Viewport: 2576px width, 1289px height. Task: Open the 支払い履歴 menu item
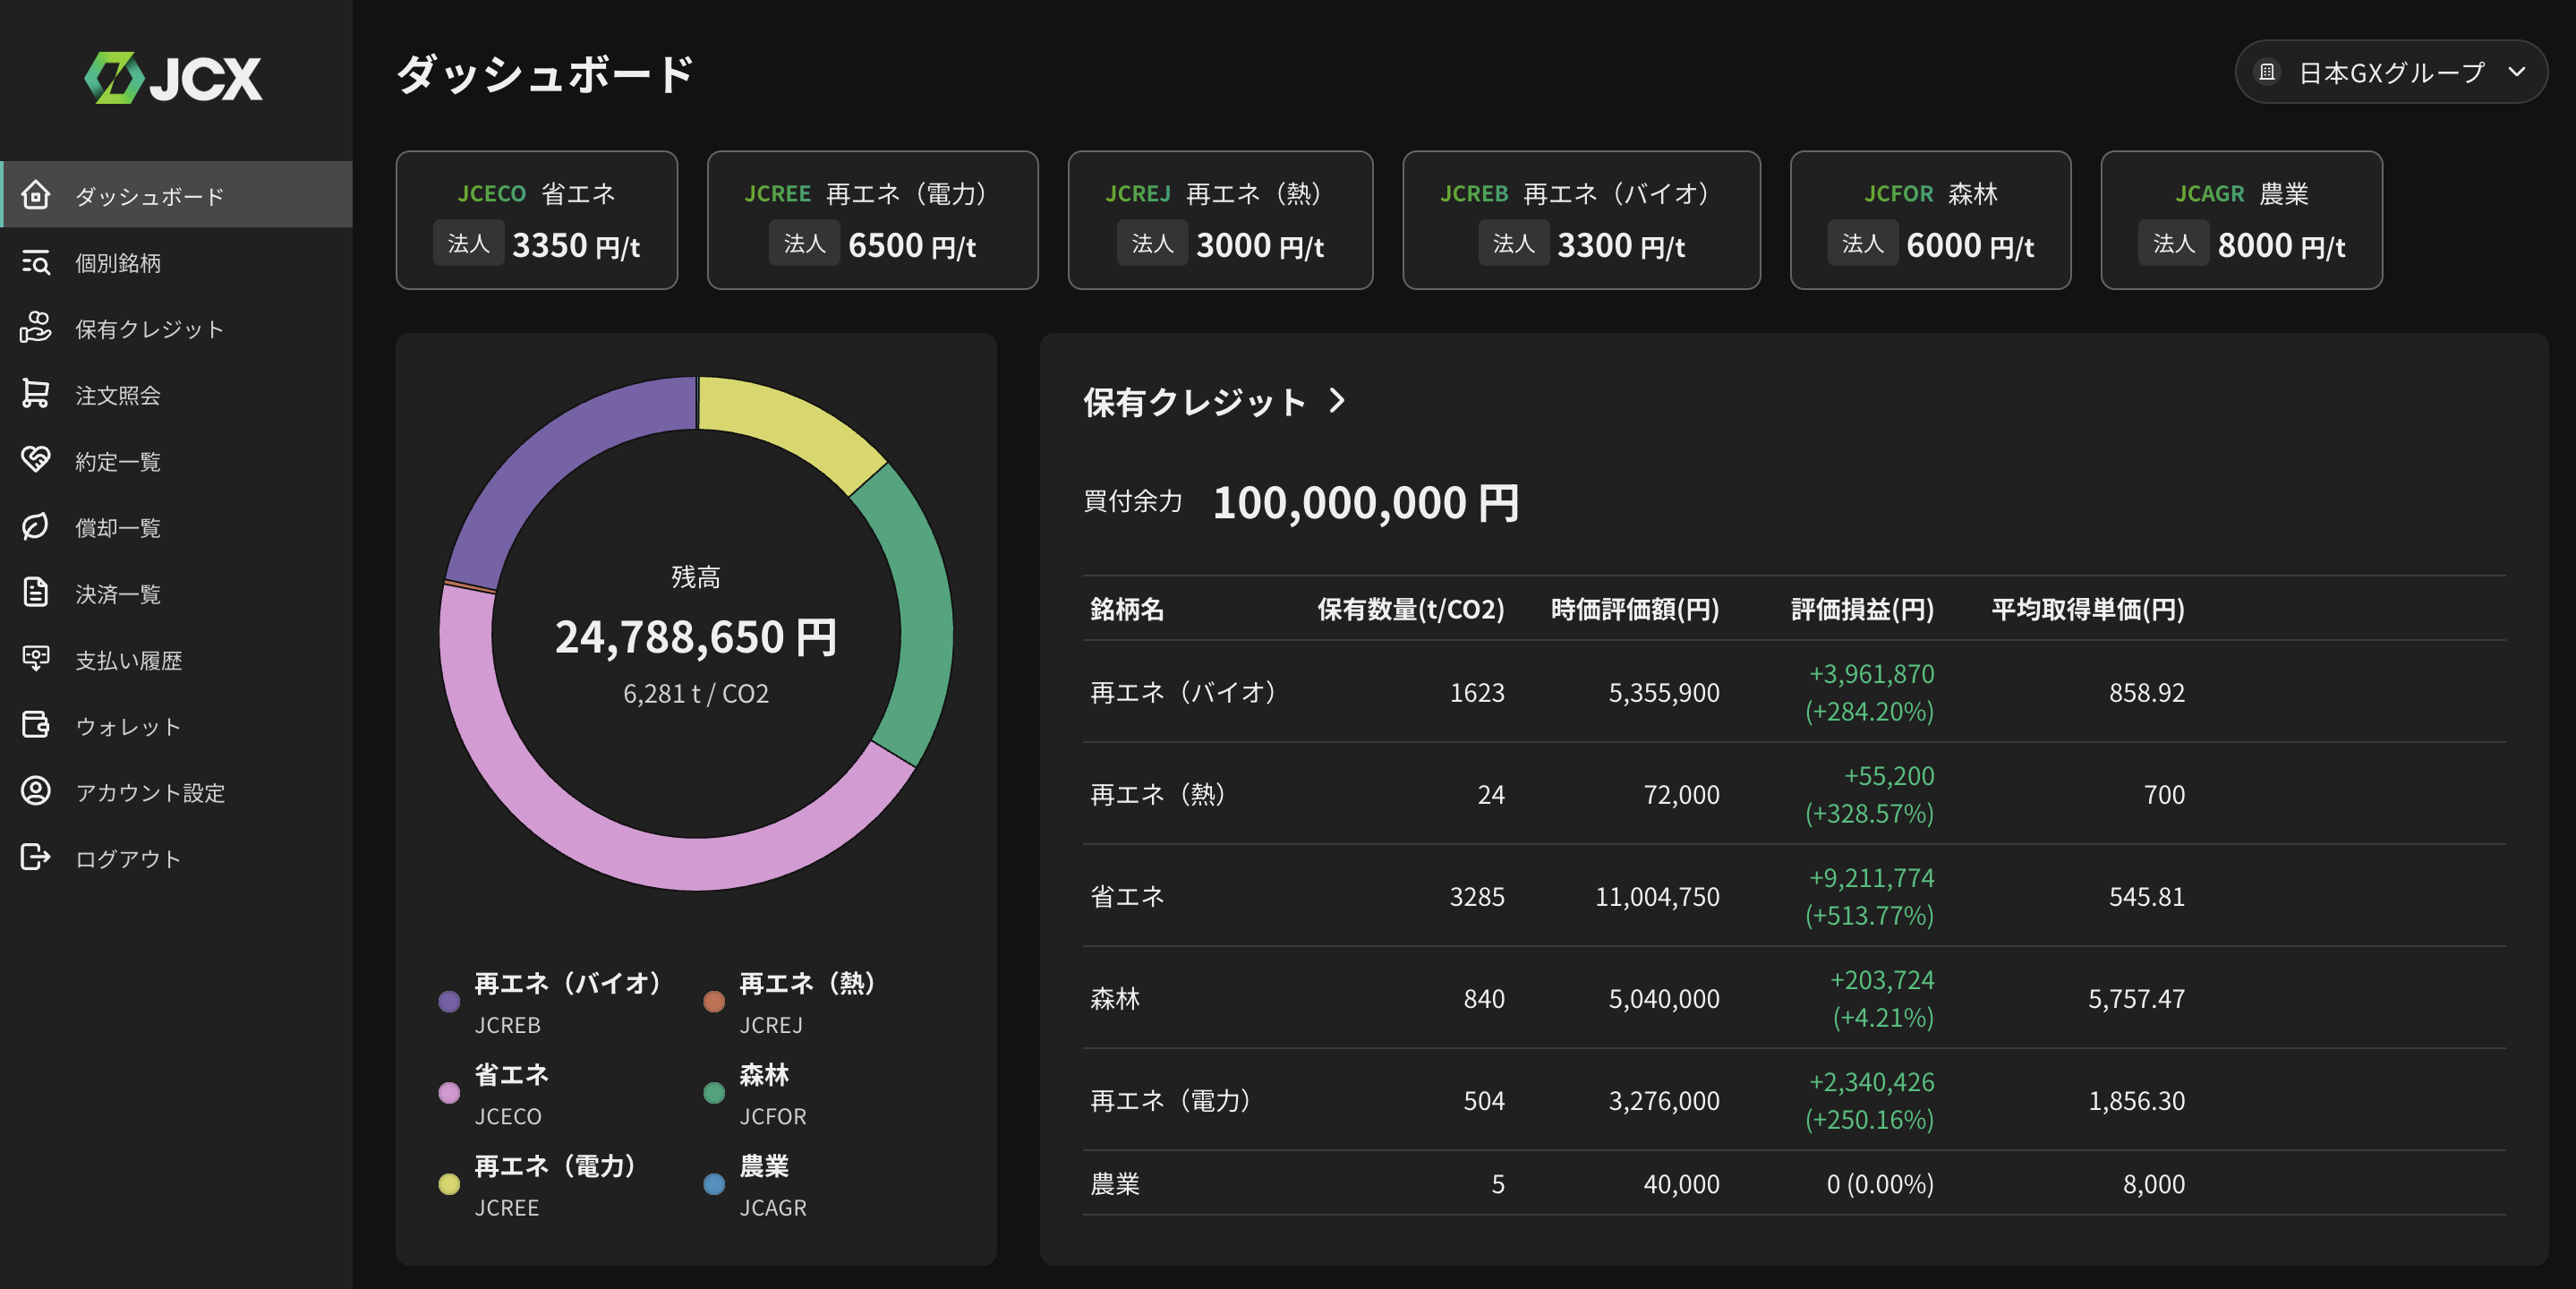point(128,660)
